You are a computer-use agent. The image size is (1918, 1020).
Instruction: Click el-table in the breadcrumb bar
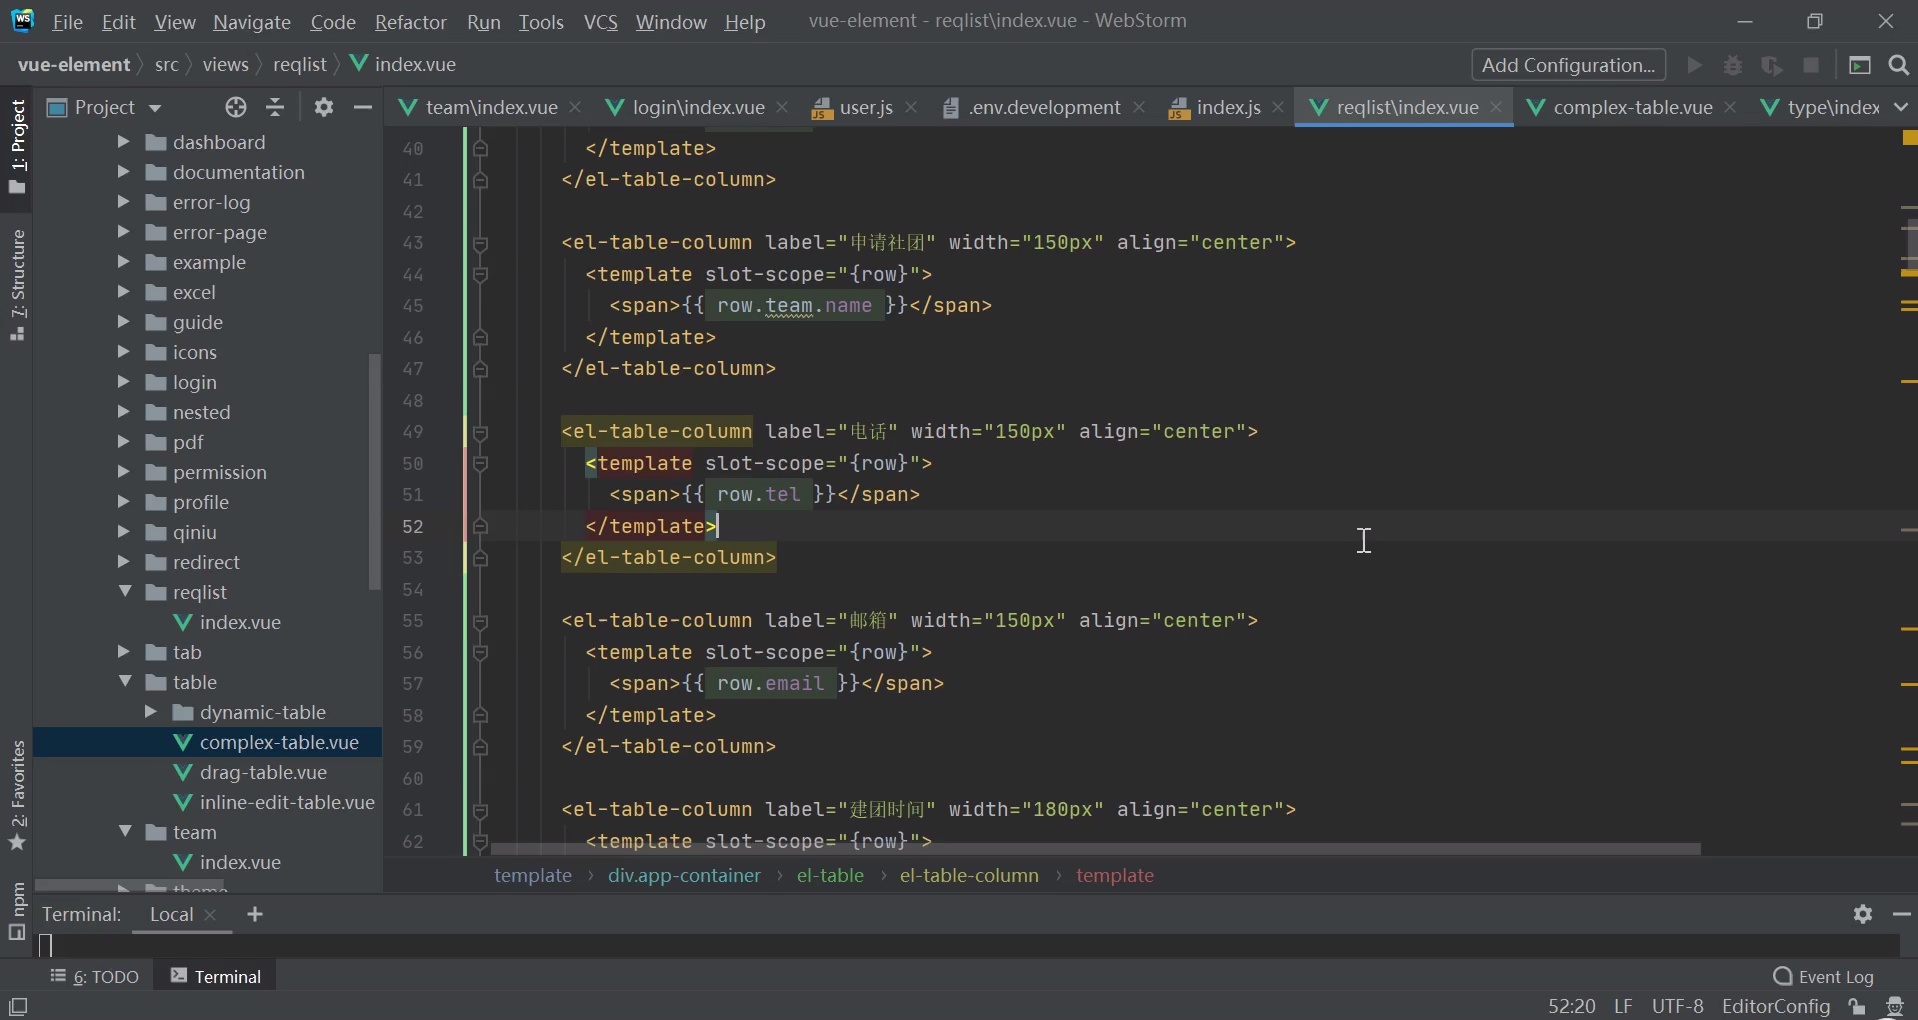click(830, 876)
